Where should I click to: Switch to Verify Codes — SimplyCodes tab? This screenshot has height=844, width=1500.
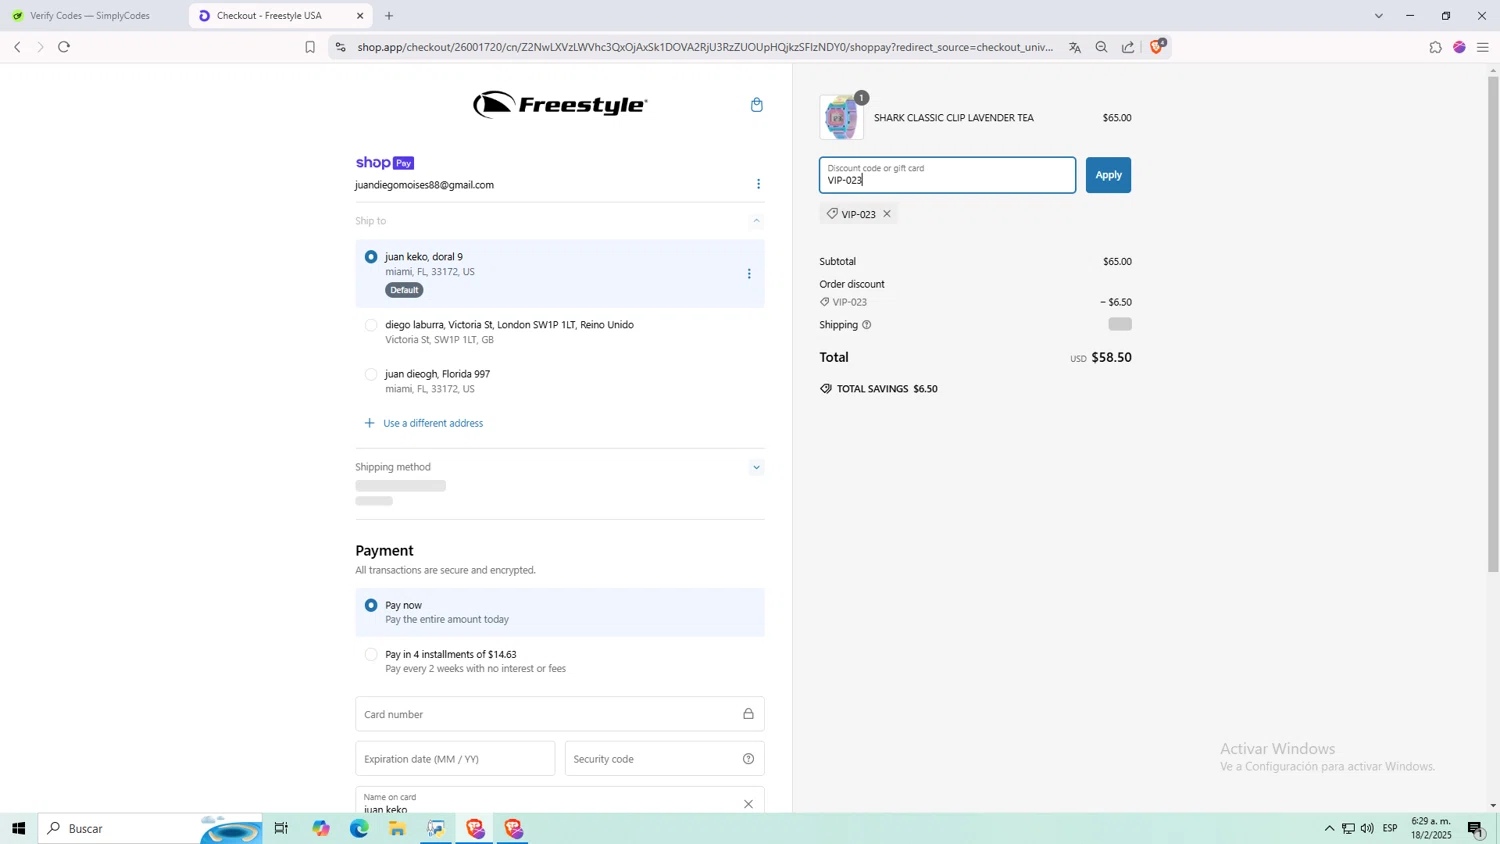90,16
